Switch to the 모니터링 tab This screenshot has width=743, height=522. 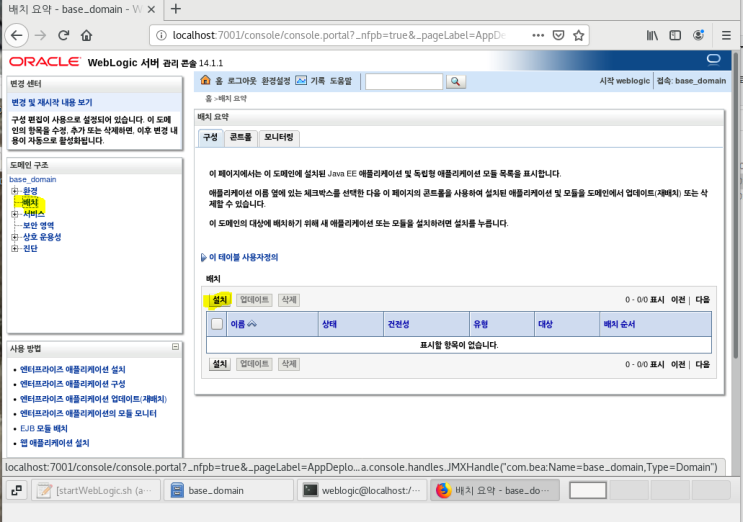tap(279, 137)
